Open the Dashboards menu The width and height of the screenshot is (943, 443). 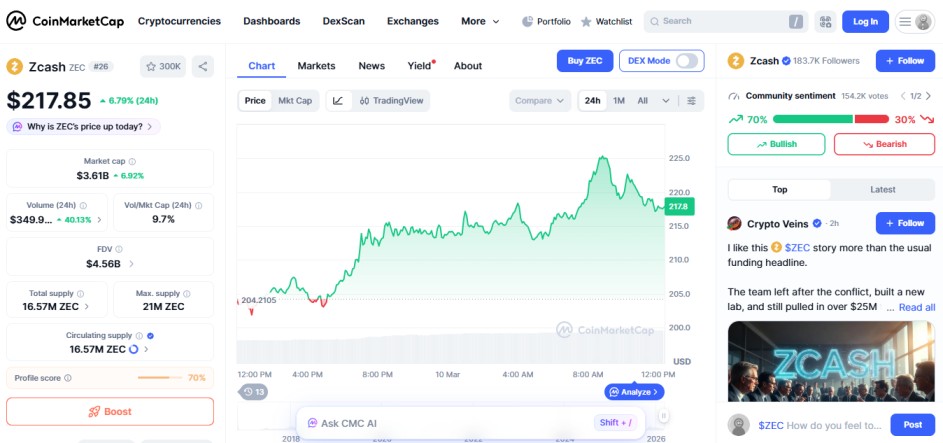tap(272, 21)
